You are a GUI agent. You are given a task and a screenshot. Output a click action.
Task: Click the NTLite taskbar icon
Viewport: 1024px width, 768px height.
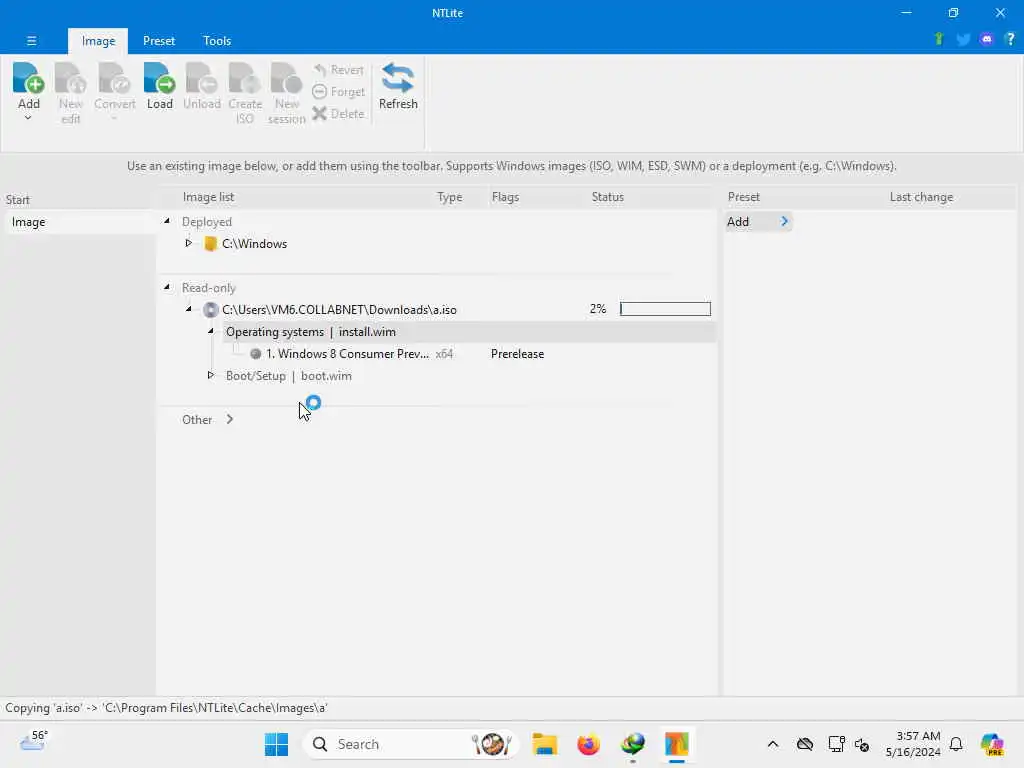click(677, 744)
